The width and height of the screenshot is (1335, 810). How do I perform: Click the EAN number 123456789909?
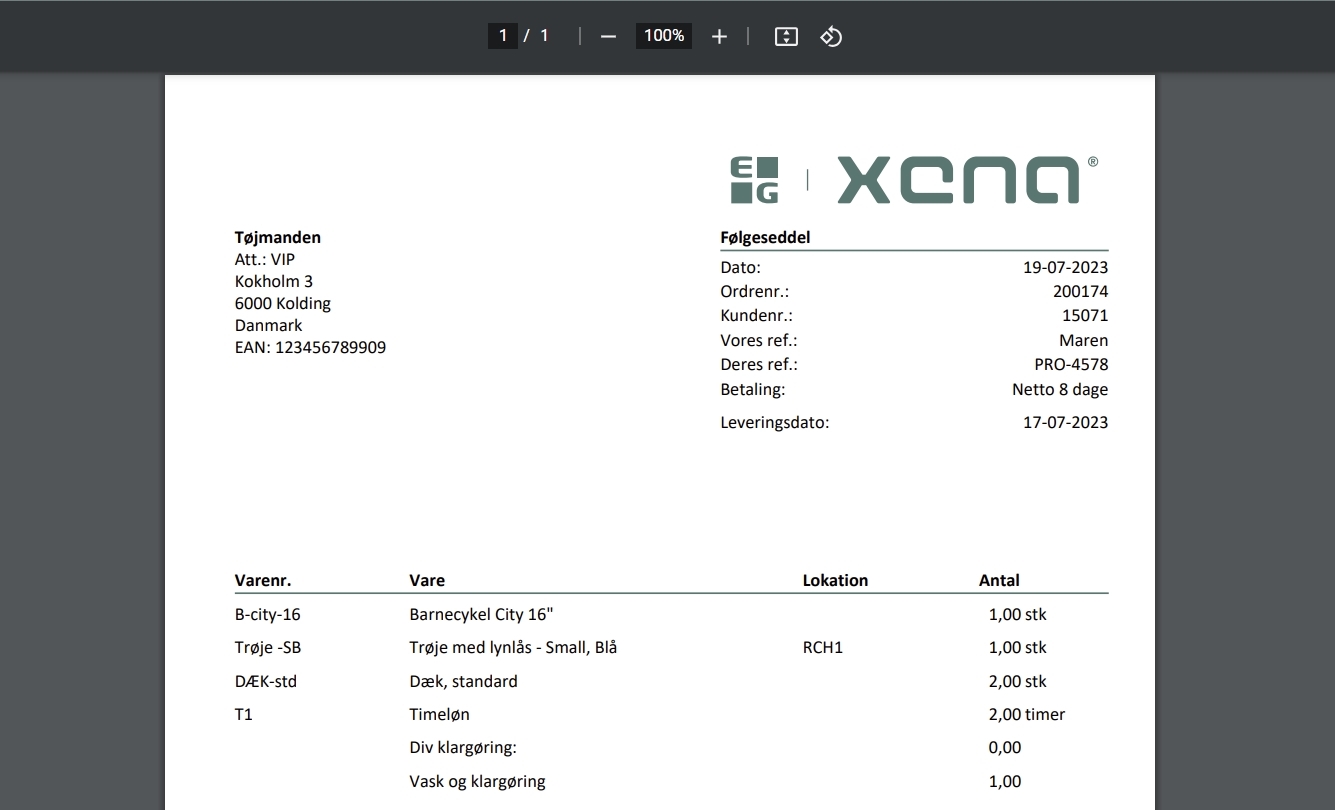(x=330, y=348)
